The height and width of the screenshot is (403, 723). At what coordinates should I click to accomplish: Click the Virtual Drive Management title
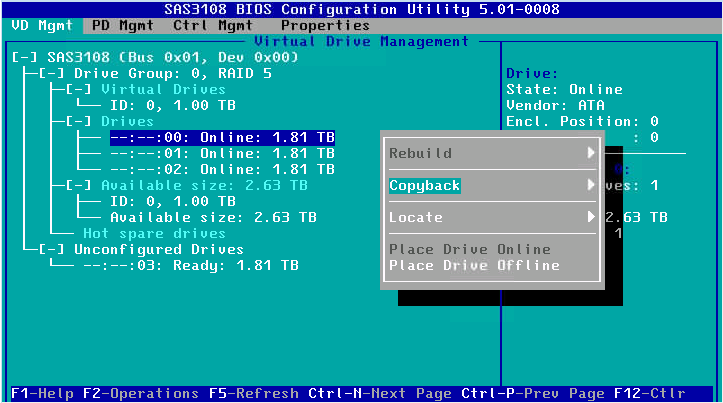(x=362, y=41)
